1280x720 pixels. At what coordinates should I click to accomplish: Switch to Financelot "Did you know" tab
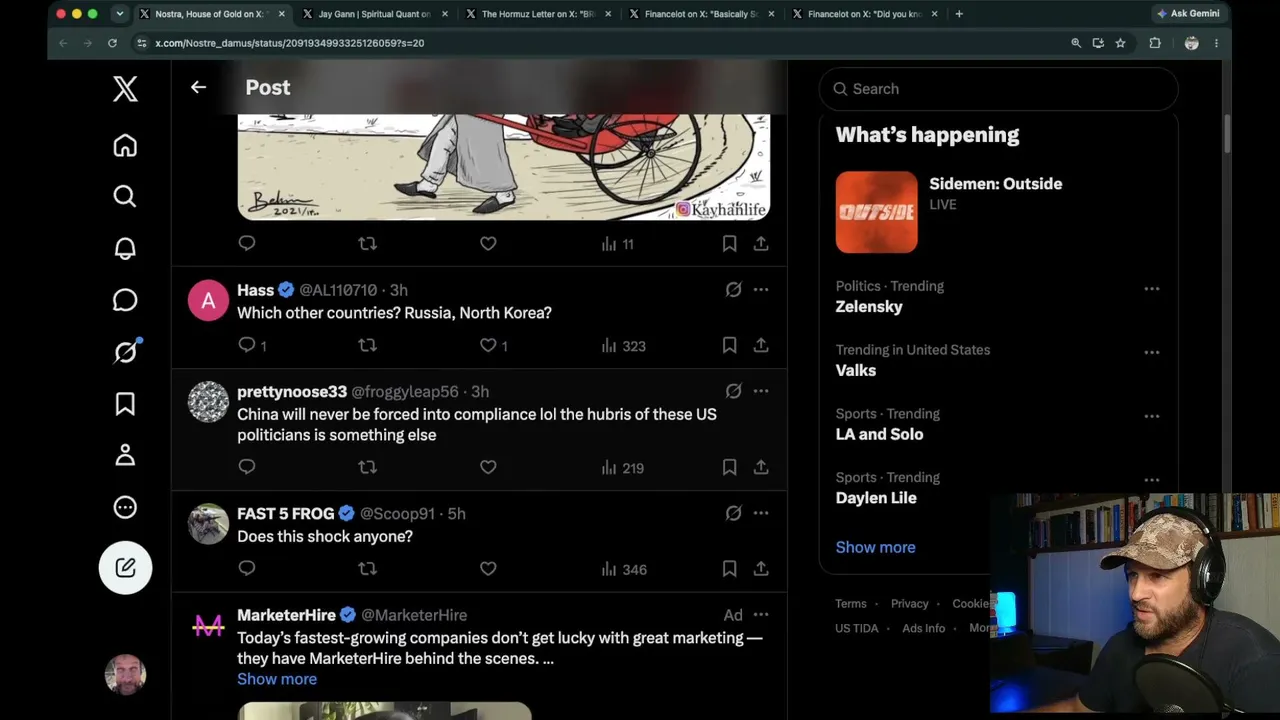click(x=865, y=14)
